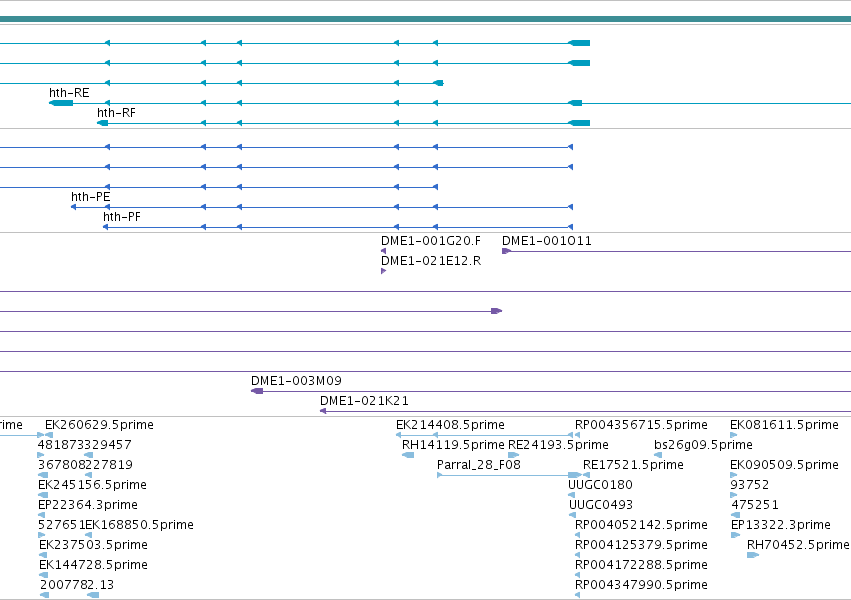Viewport: 851px width, 600px height.
Task: Click the DME1-021K21 feature label
Action: 364,400
